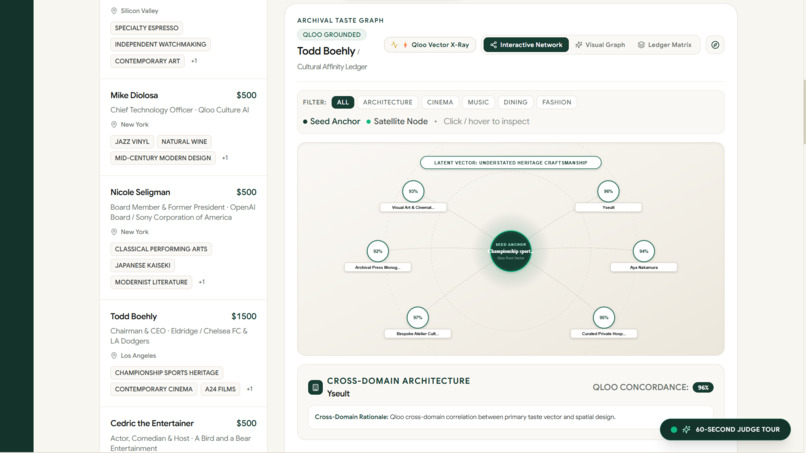Open the Qloo Vector X-Ray view
The width and height of the screenshot is (806, 453).
(x=430, y=45)
